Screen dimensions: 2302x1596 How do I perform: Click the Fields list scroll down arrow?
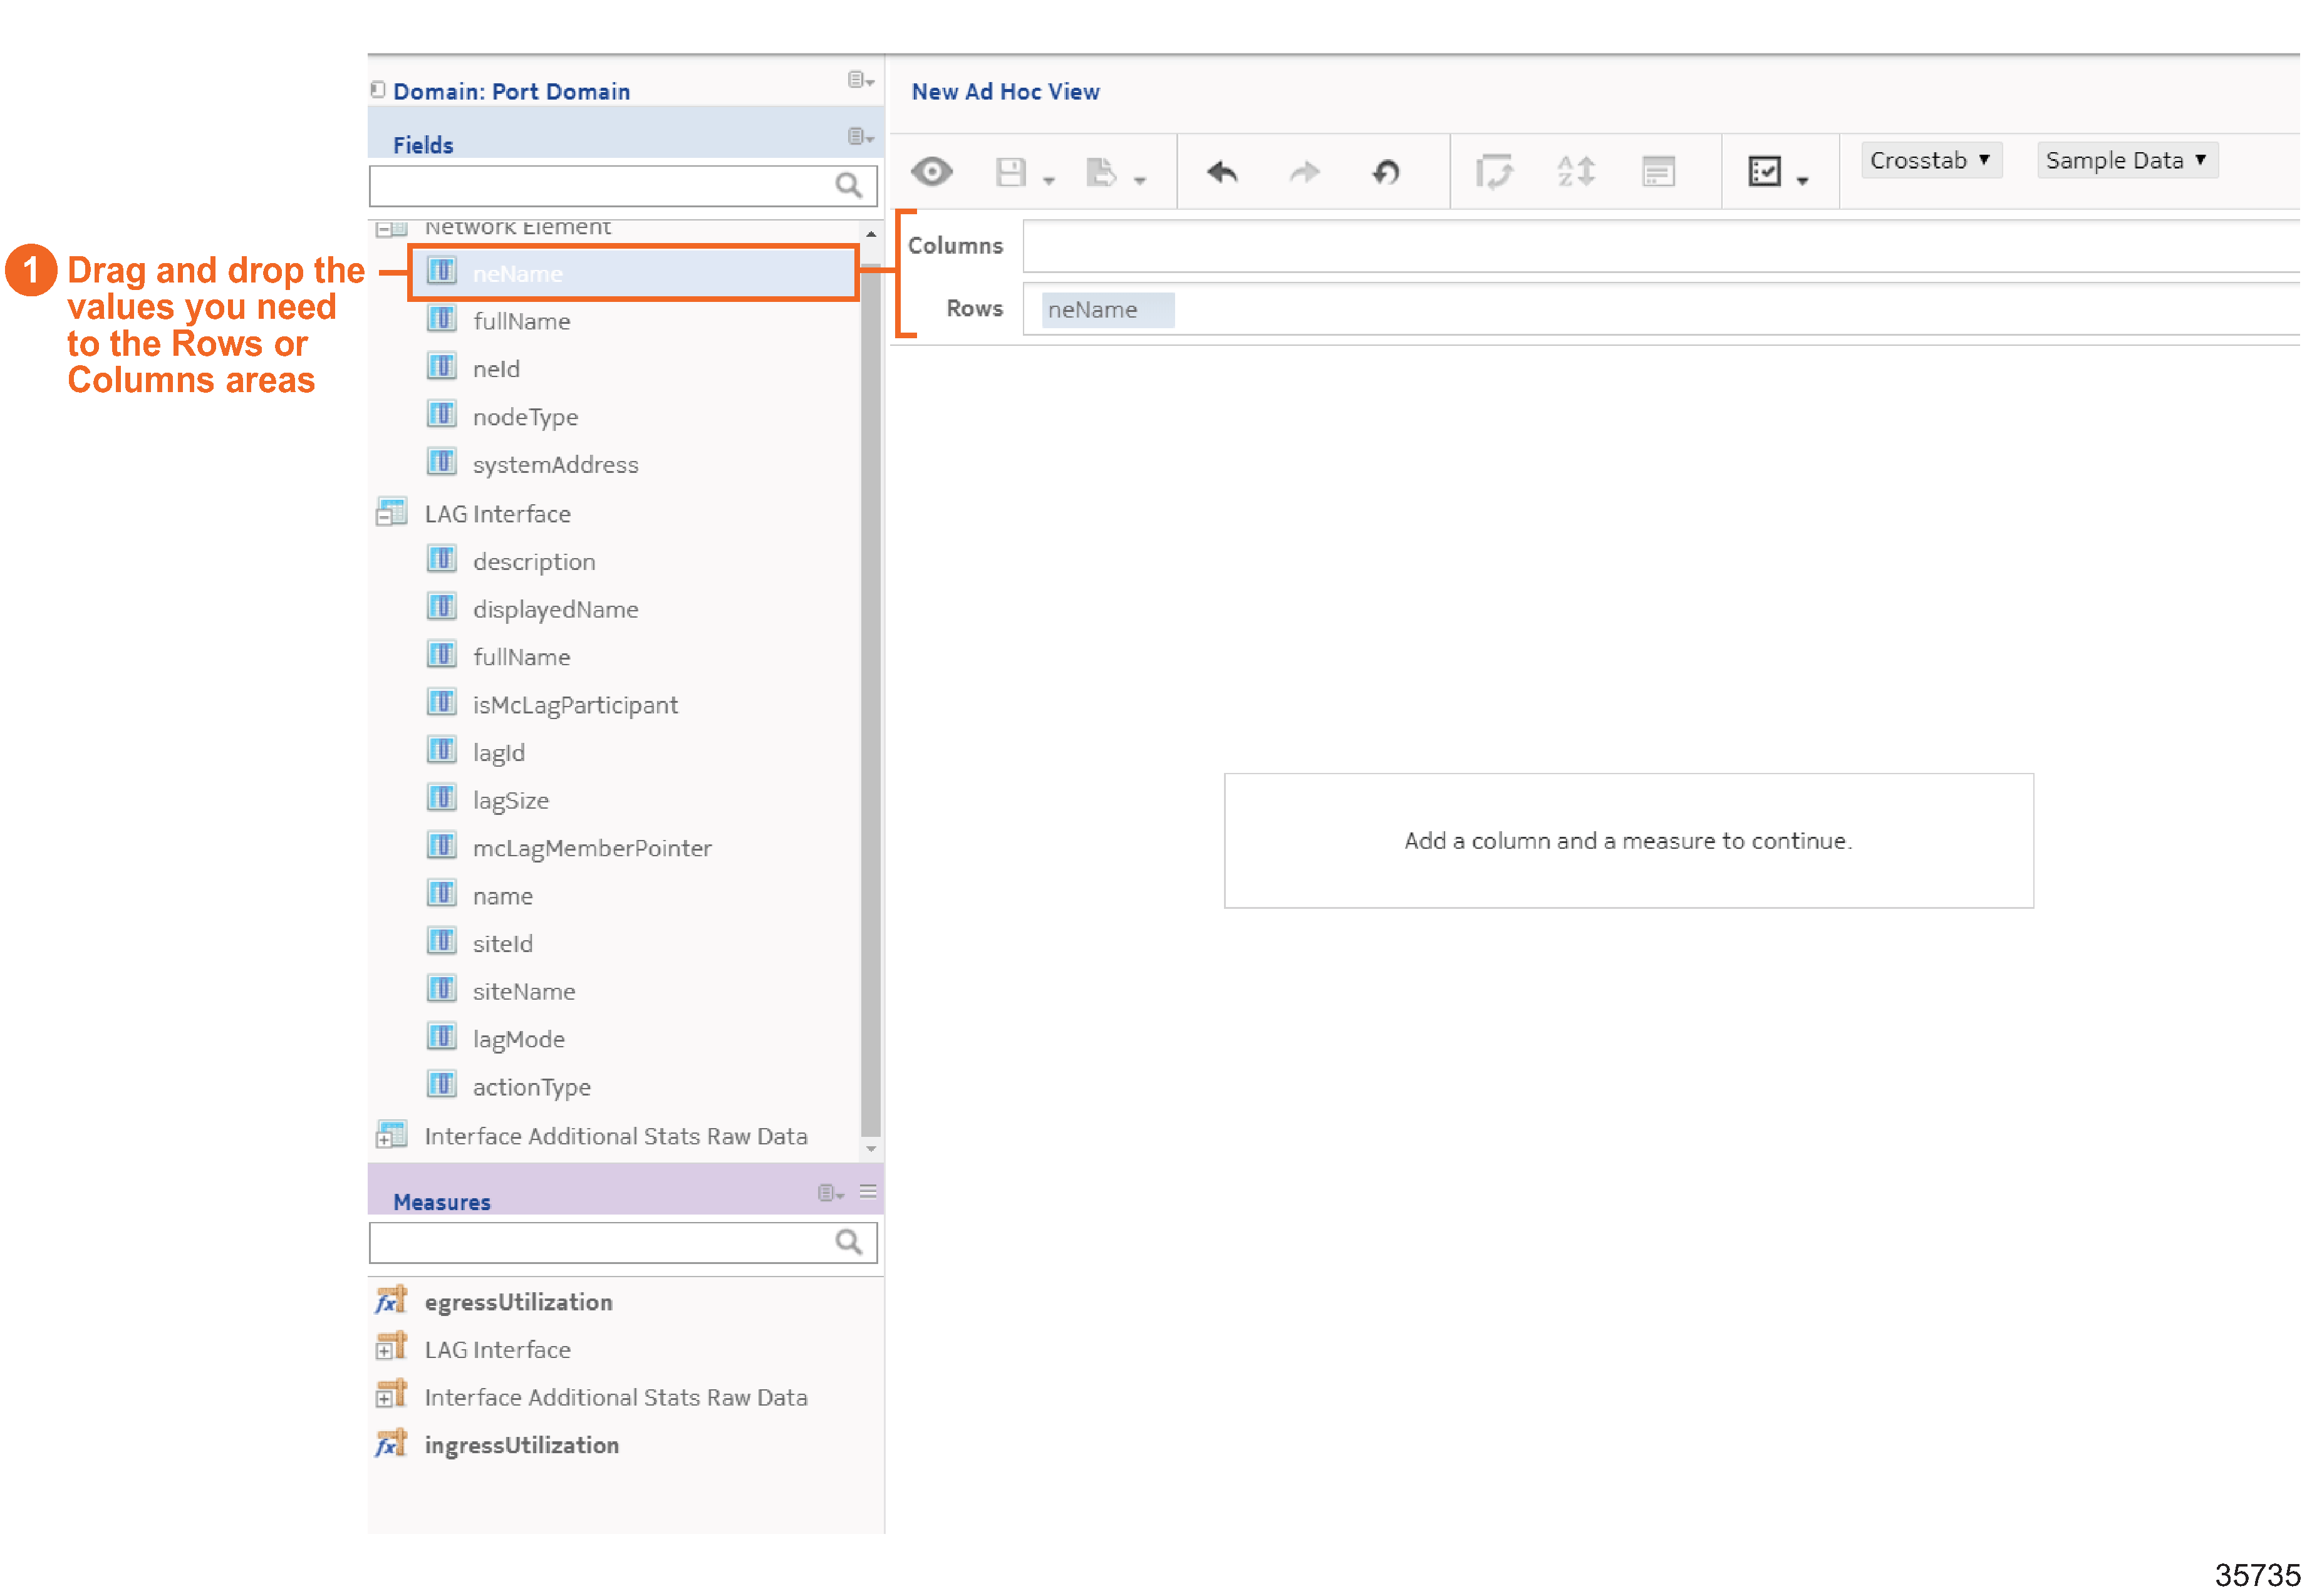871,1149
